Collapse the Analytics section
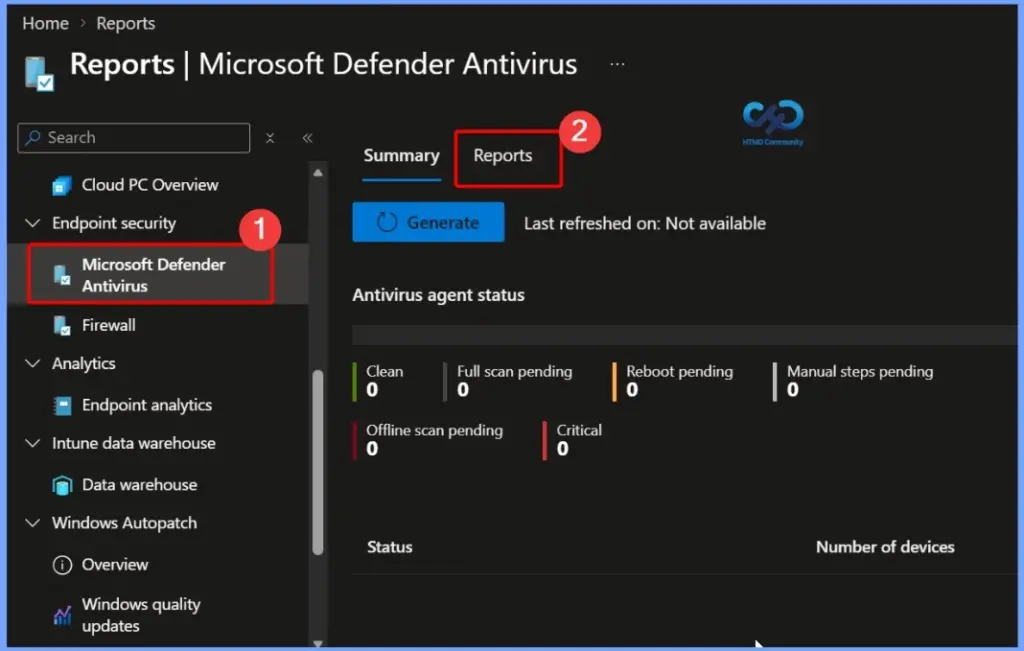 coord(32,363)
